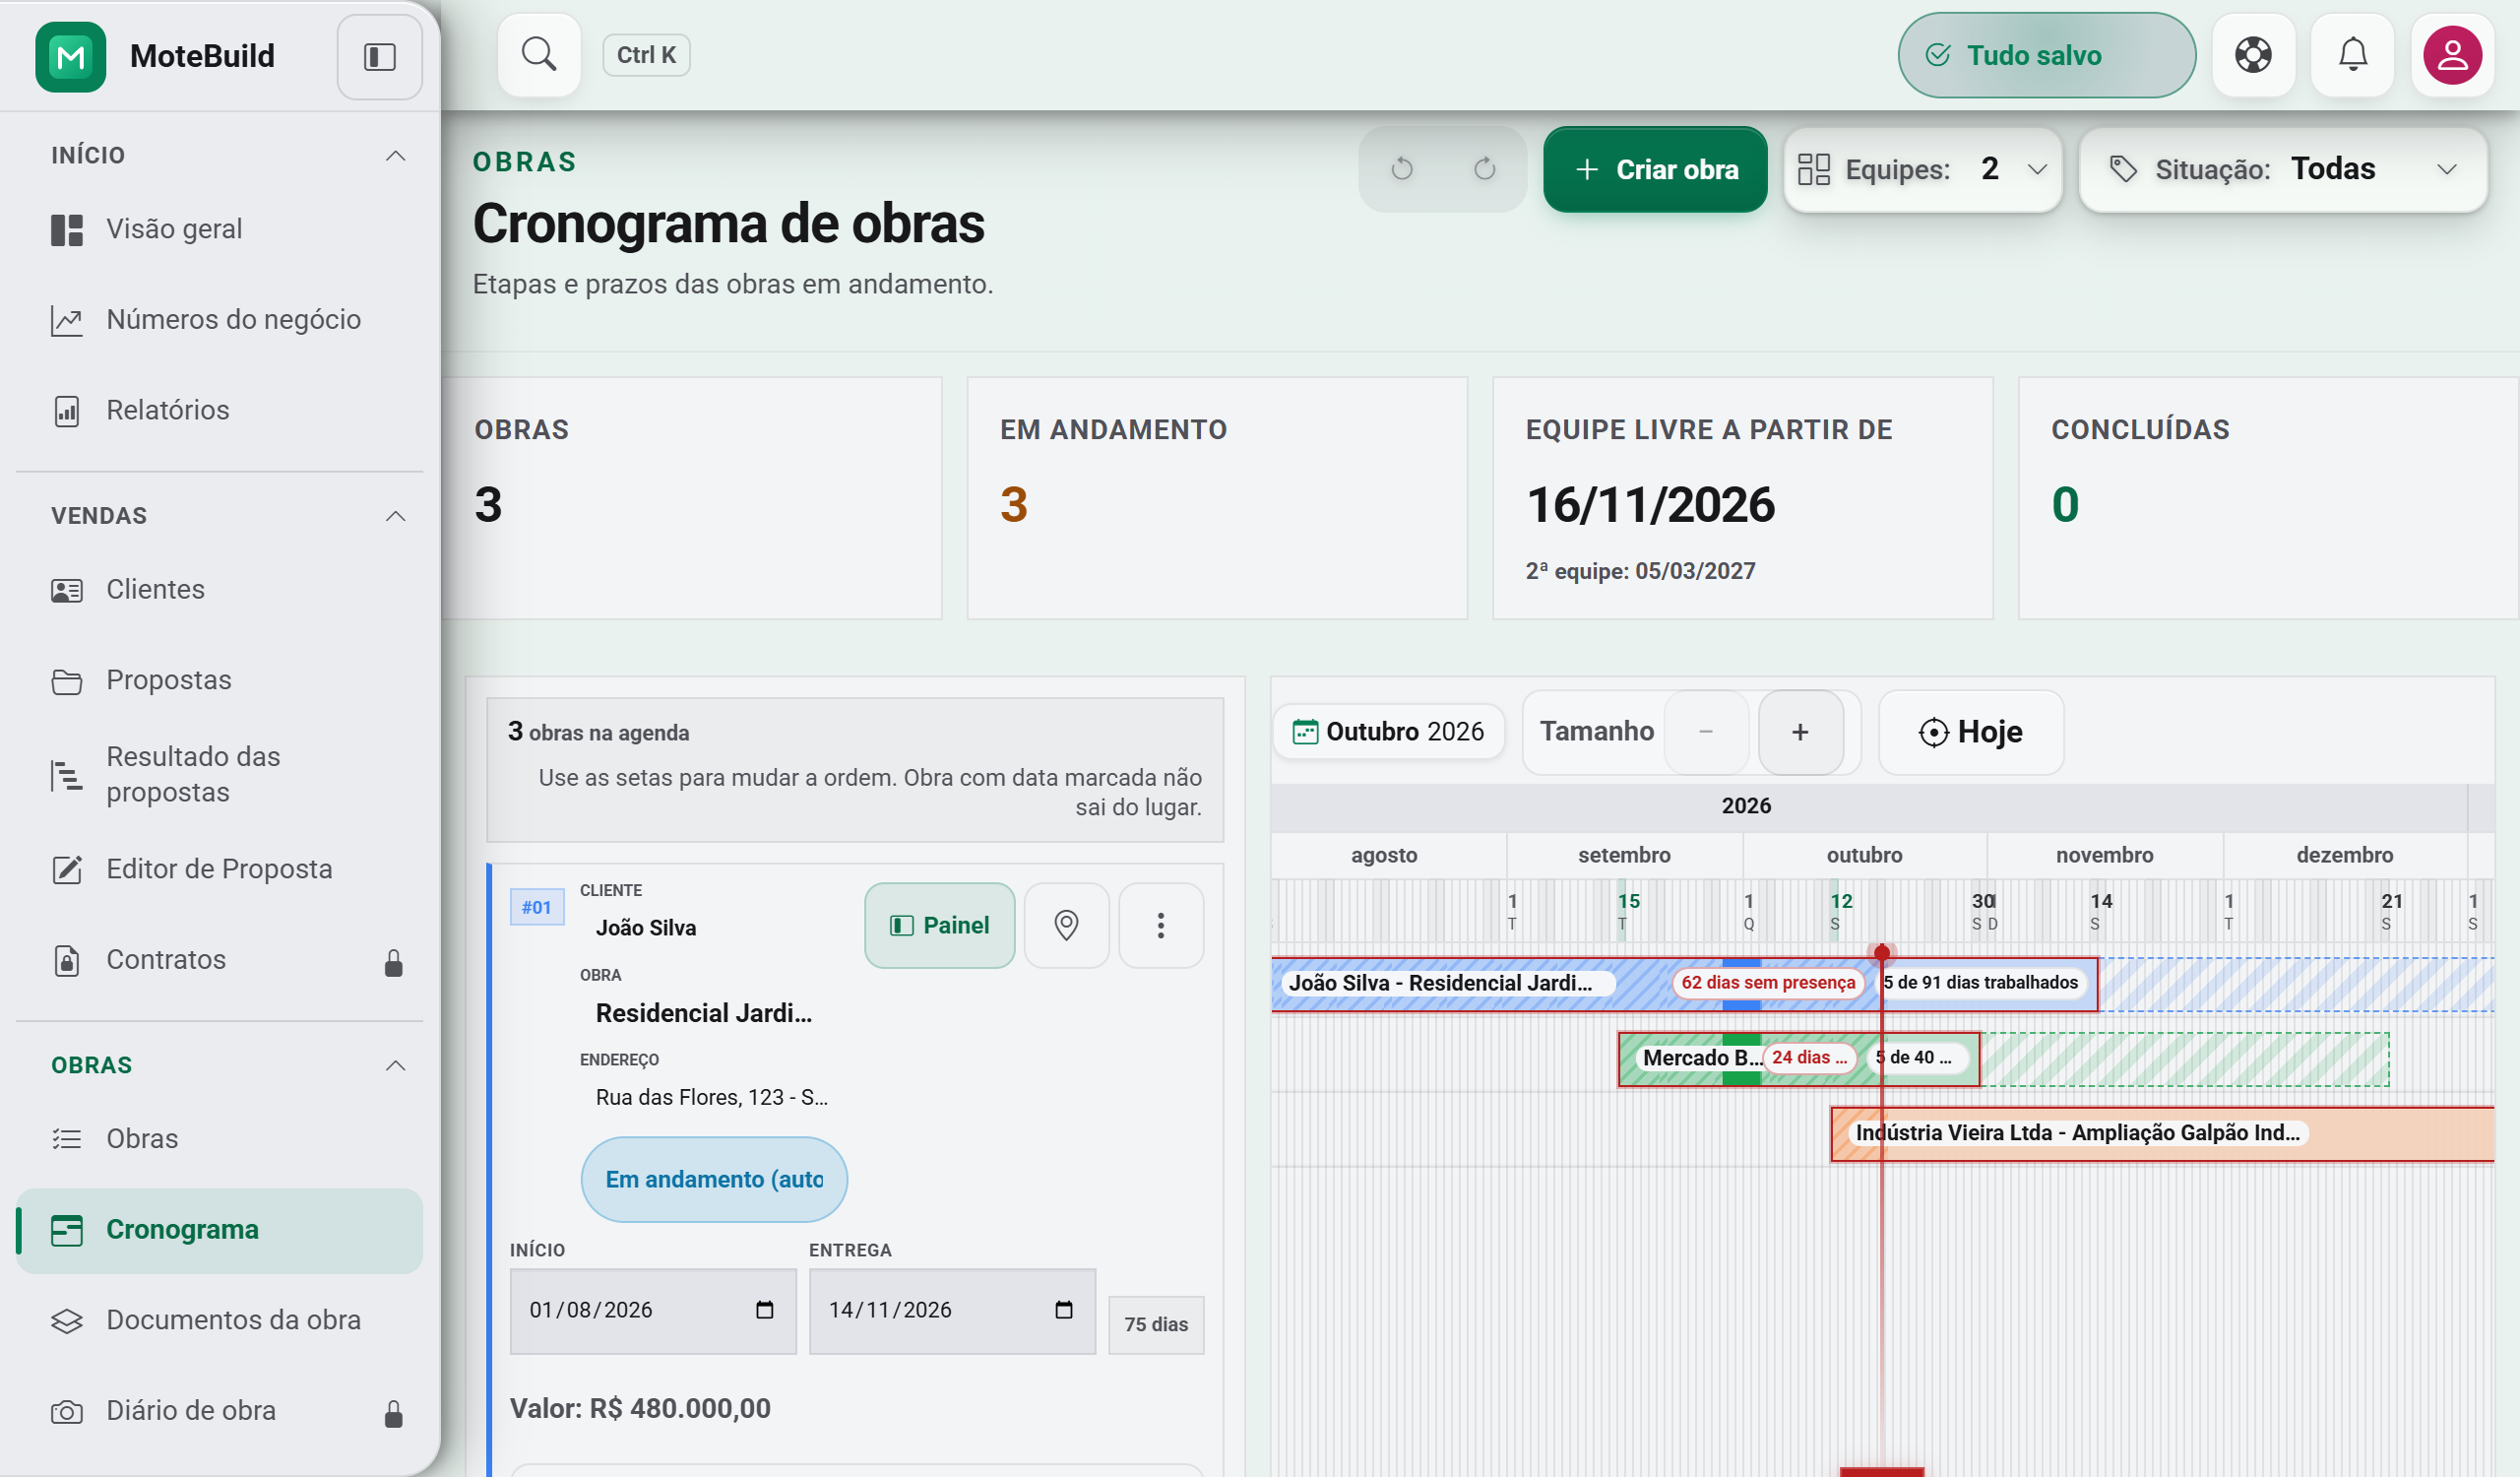Open the calendar picker in Início date field

tap(764, 1310)
